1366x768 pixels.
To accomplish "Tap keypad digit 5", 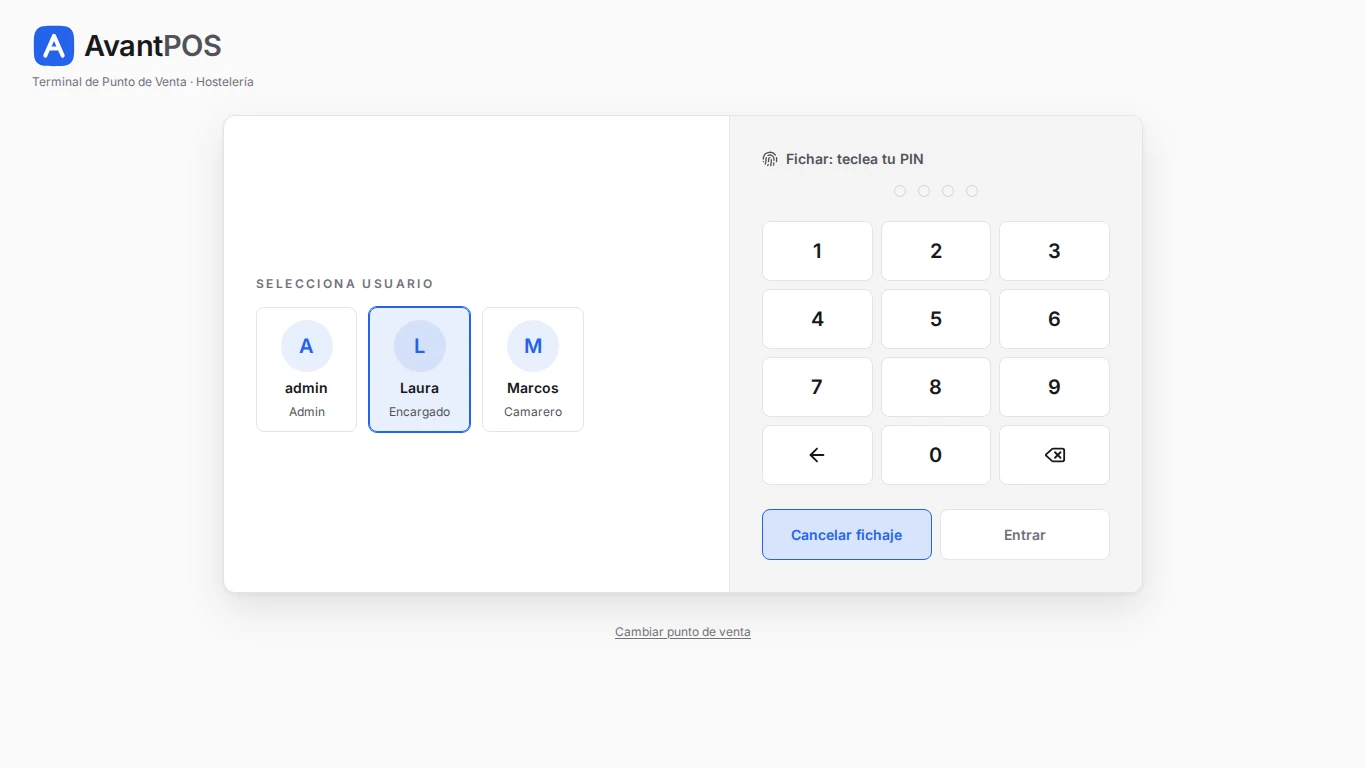I will (x=936, y=319).
